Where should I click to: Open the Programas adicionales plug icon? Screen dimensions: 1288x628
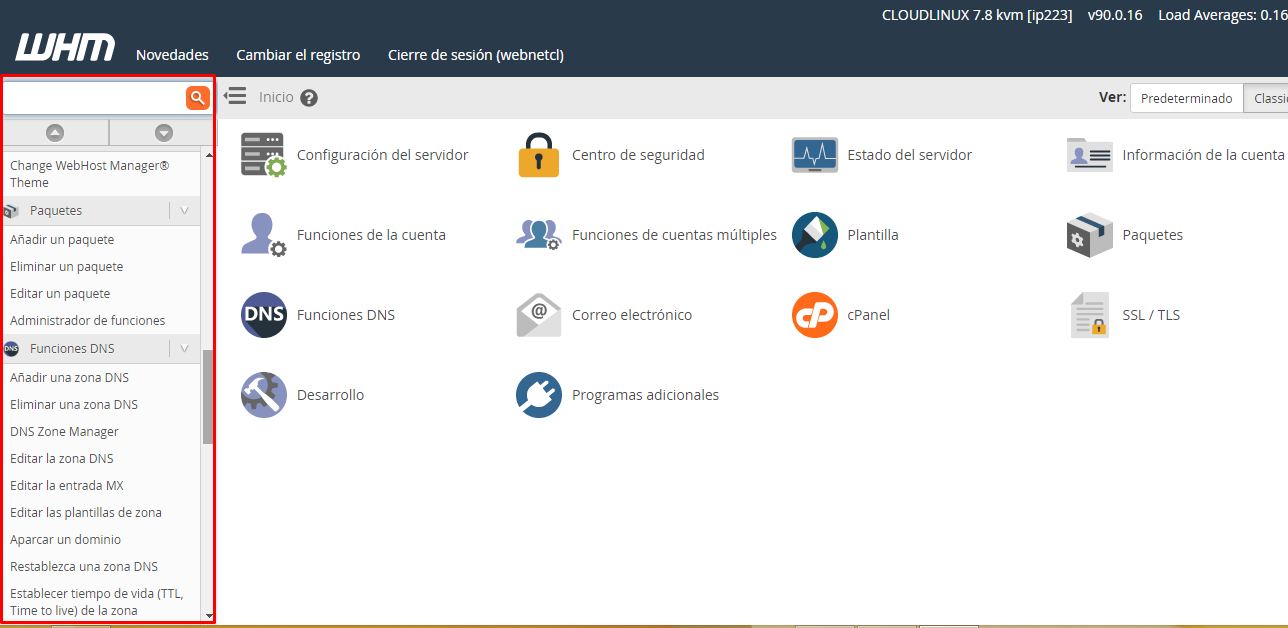539,395
